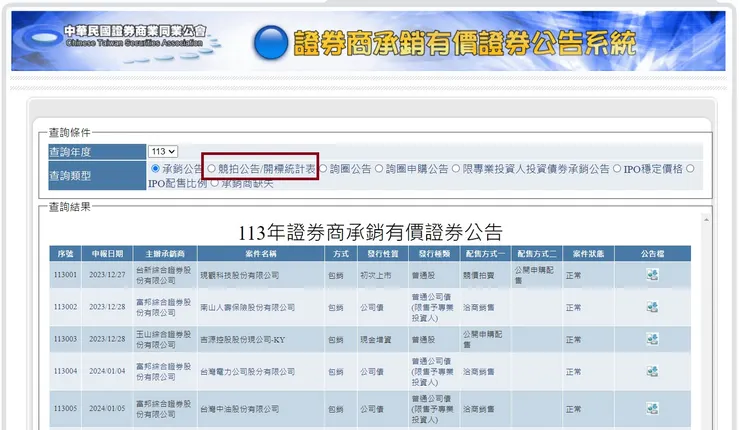Download announcement file for row 113003
The height and width of the screenshot is (430, 740).
652,339
